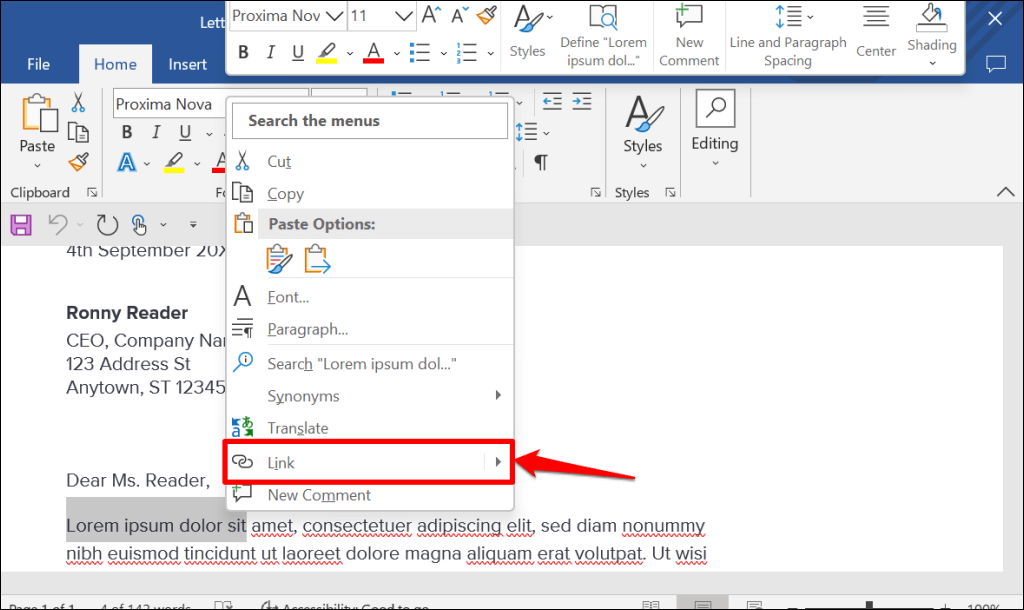
Task: Click the Search the menus field
Action: 369,120
